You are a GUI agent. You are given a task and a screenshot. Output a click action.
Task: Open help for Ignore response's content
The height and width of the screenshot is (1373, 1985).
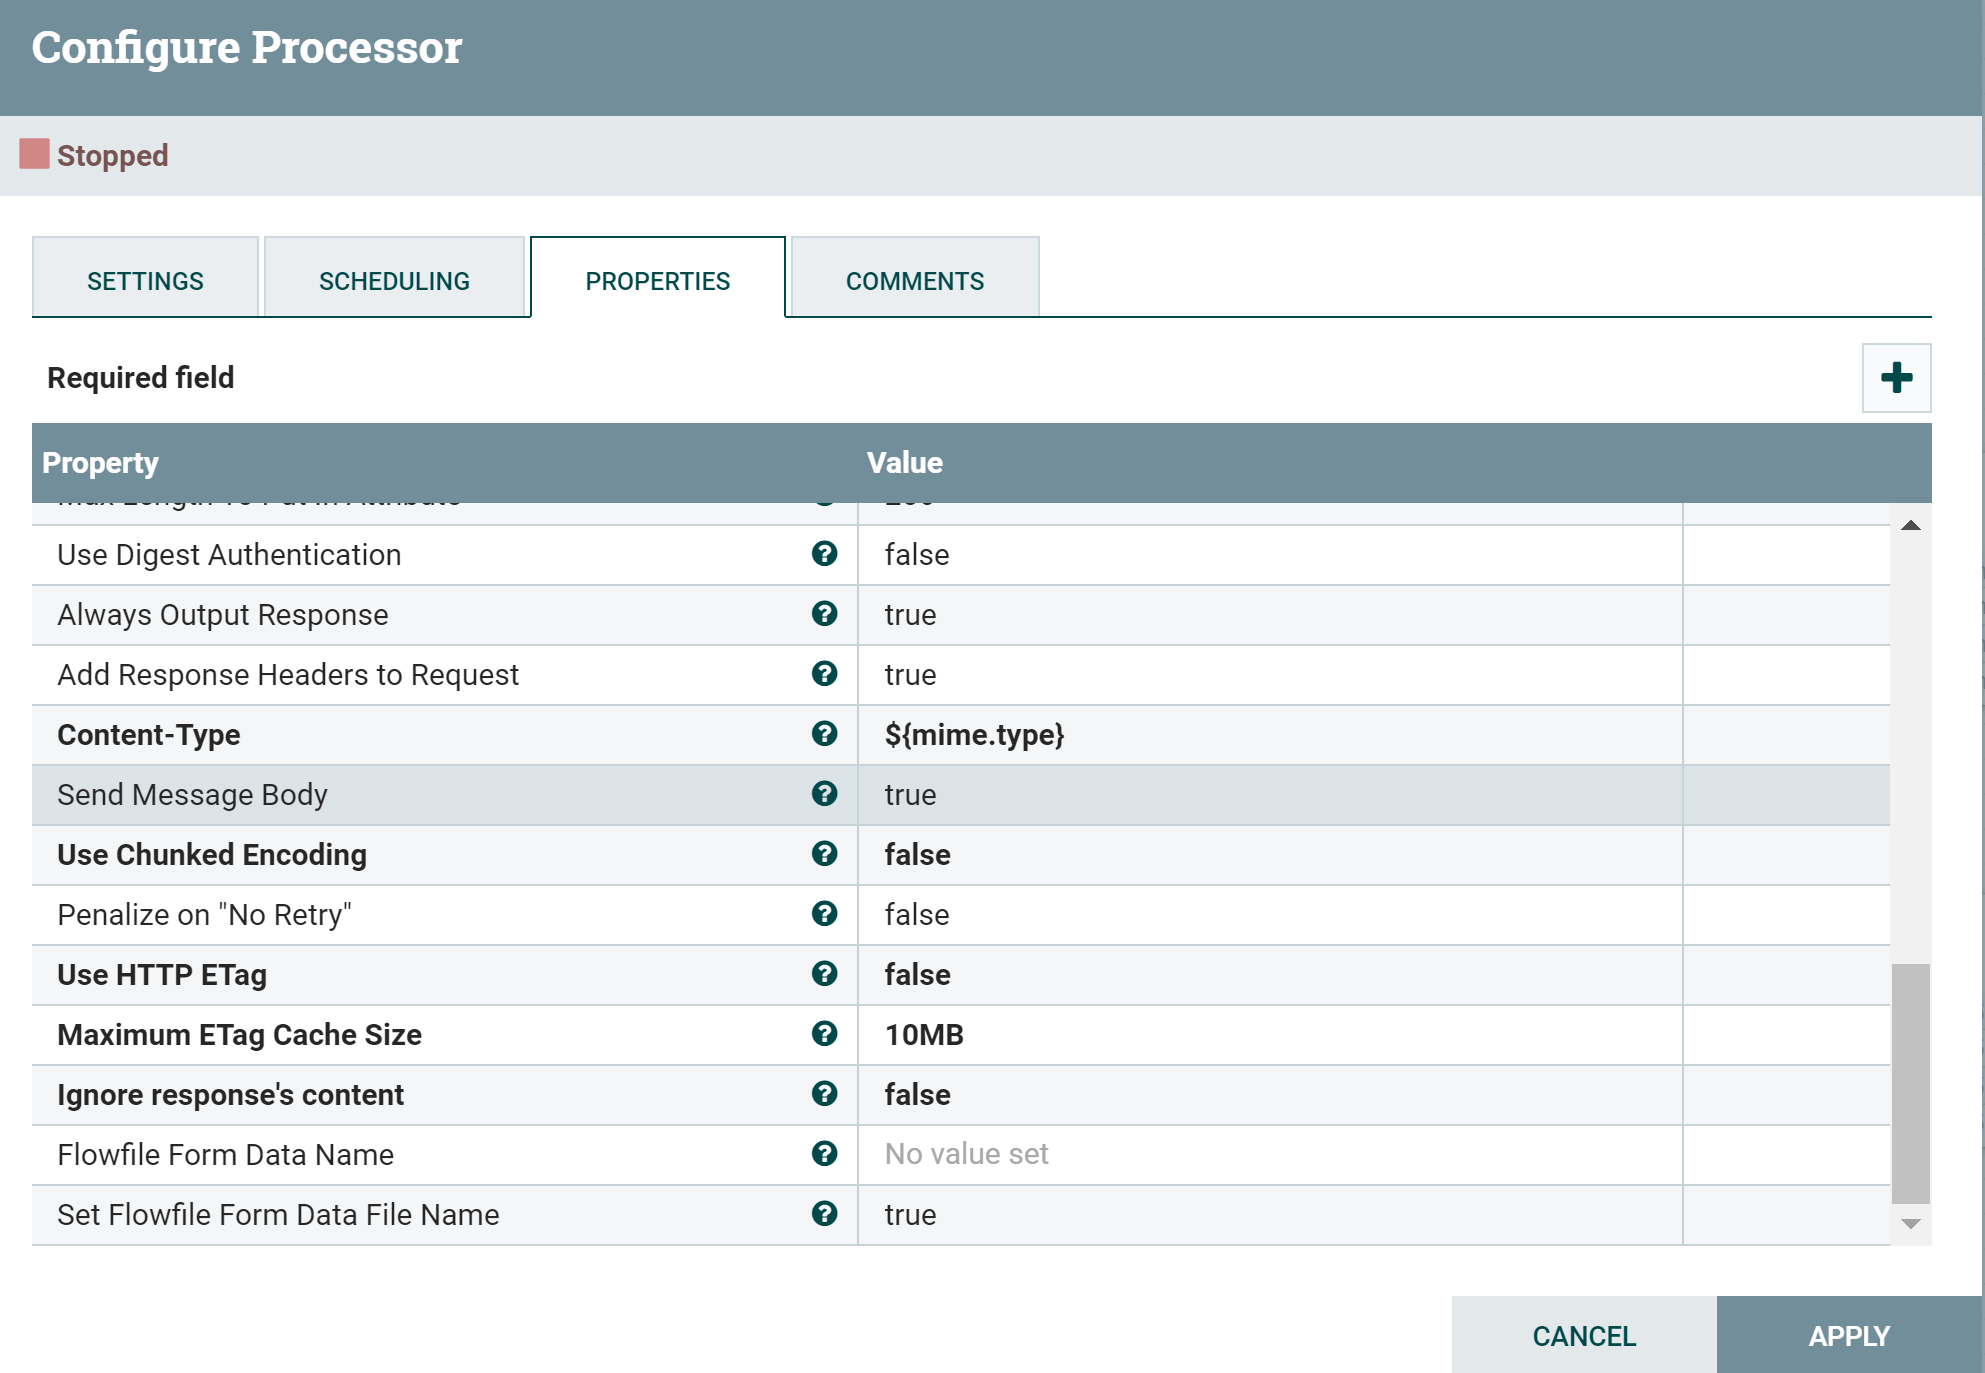coord(823,1095)
